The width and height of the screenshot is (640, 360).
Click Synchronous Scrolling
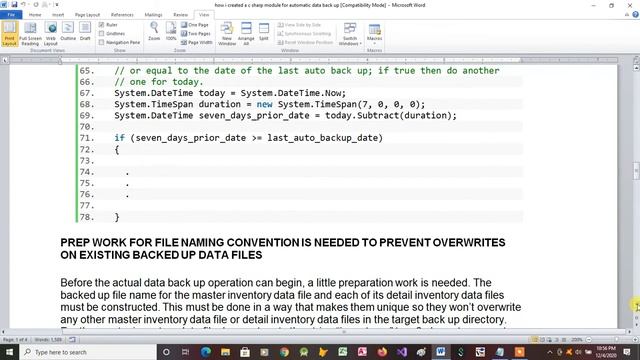point(304,33)
